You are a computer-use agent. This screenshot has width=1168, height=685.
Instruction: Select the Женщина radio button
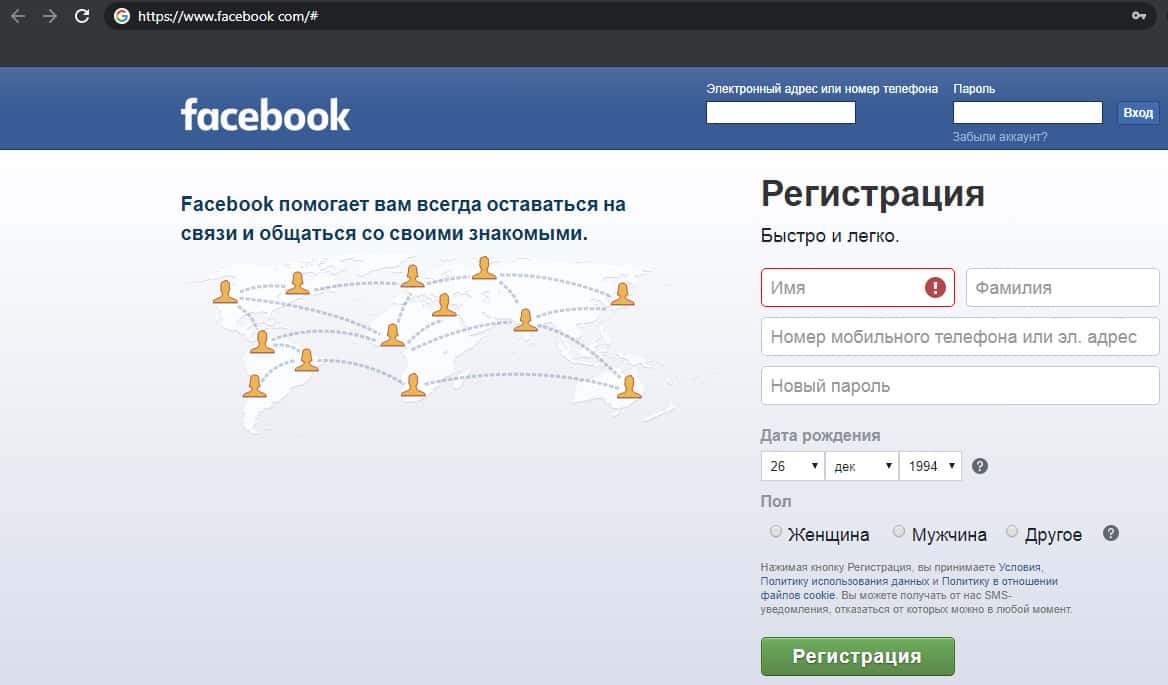tap(775, 531)
